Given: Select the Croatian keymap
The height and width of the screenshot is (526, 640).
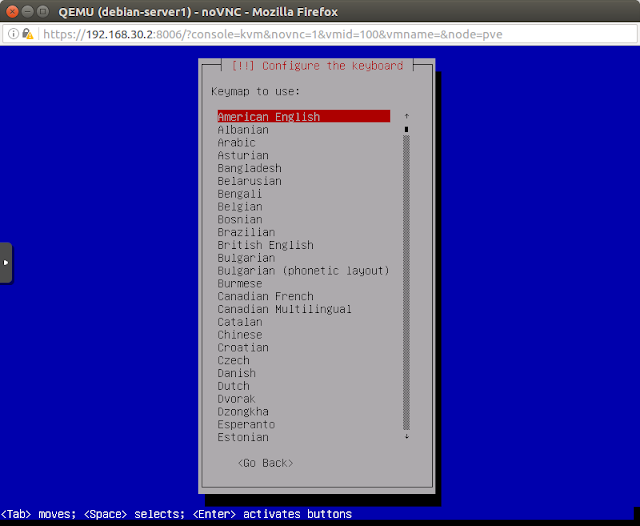Looking at the screenshot, I should tap(243, 347).
